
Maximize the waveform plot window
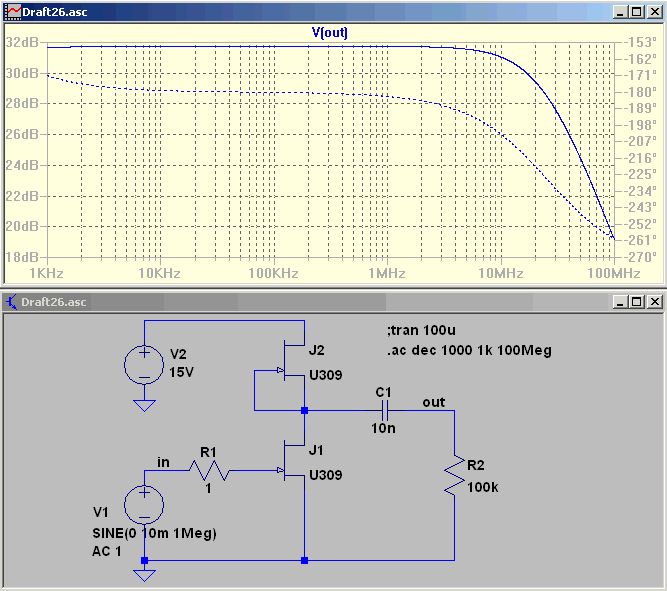[637, 12]
